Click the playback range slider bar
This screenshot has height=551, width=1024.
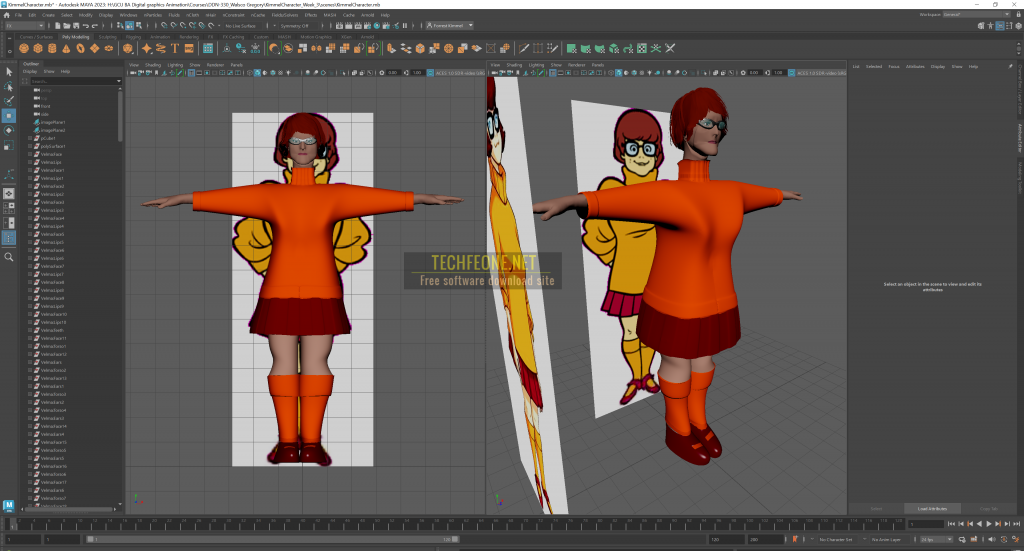pos(273,539)
